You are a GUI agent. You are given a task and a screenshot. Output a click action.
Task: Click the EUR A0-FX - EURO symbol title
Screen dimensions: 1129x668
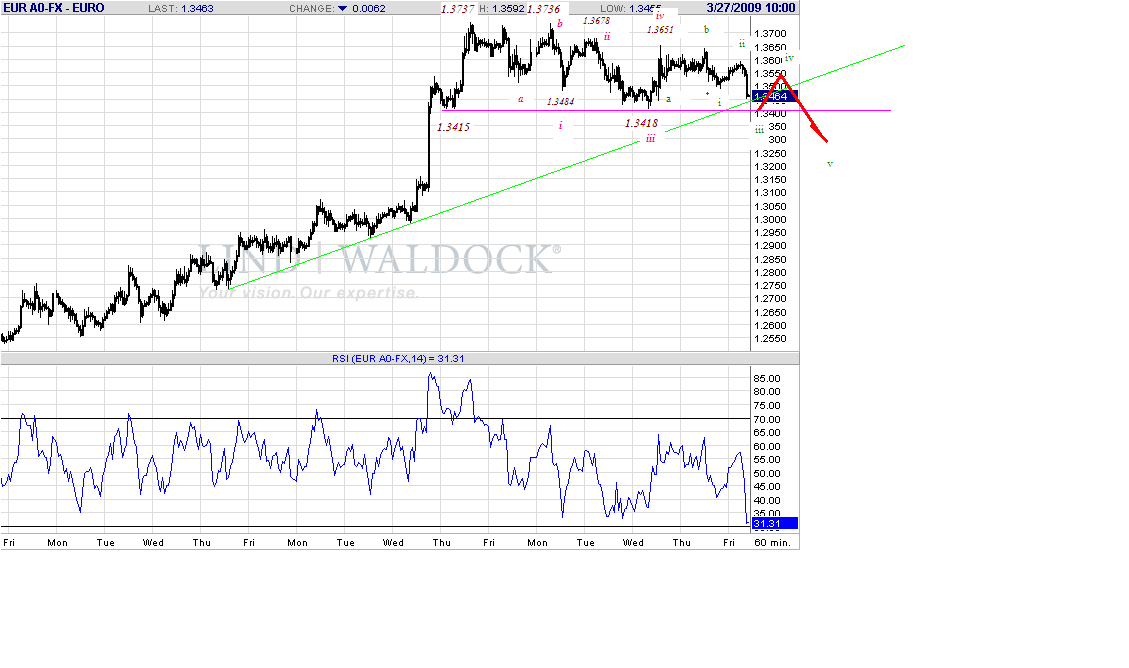point(54,8)
